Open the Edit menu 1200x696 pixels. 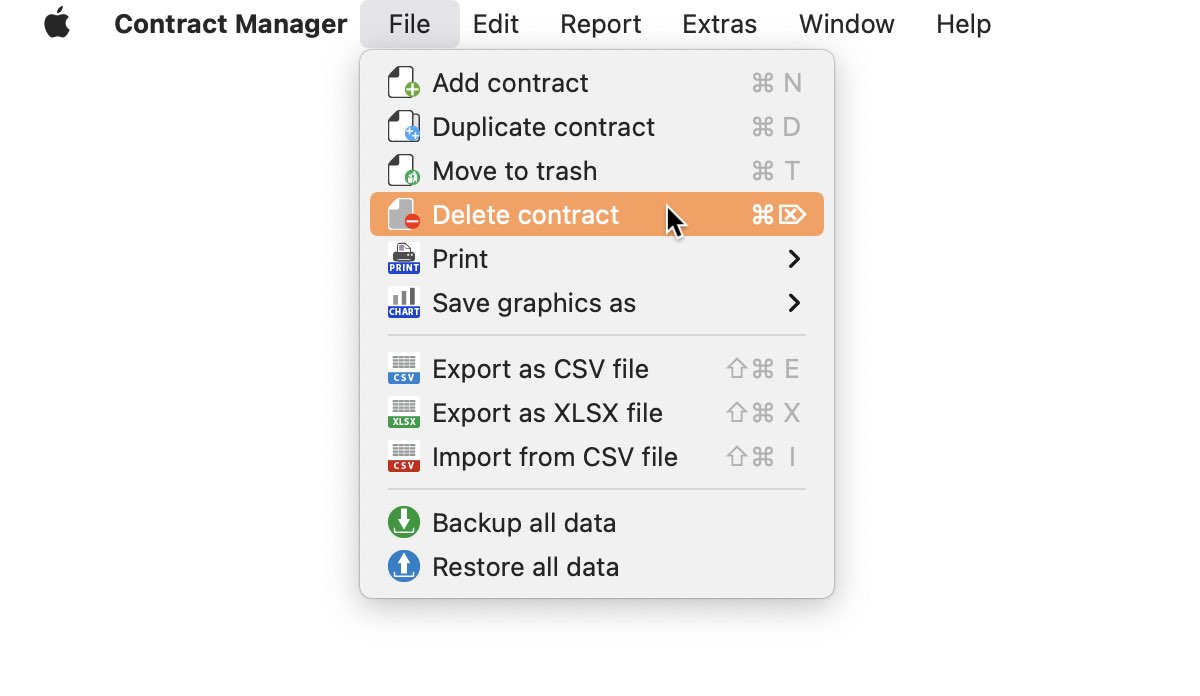(496, 24)
